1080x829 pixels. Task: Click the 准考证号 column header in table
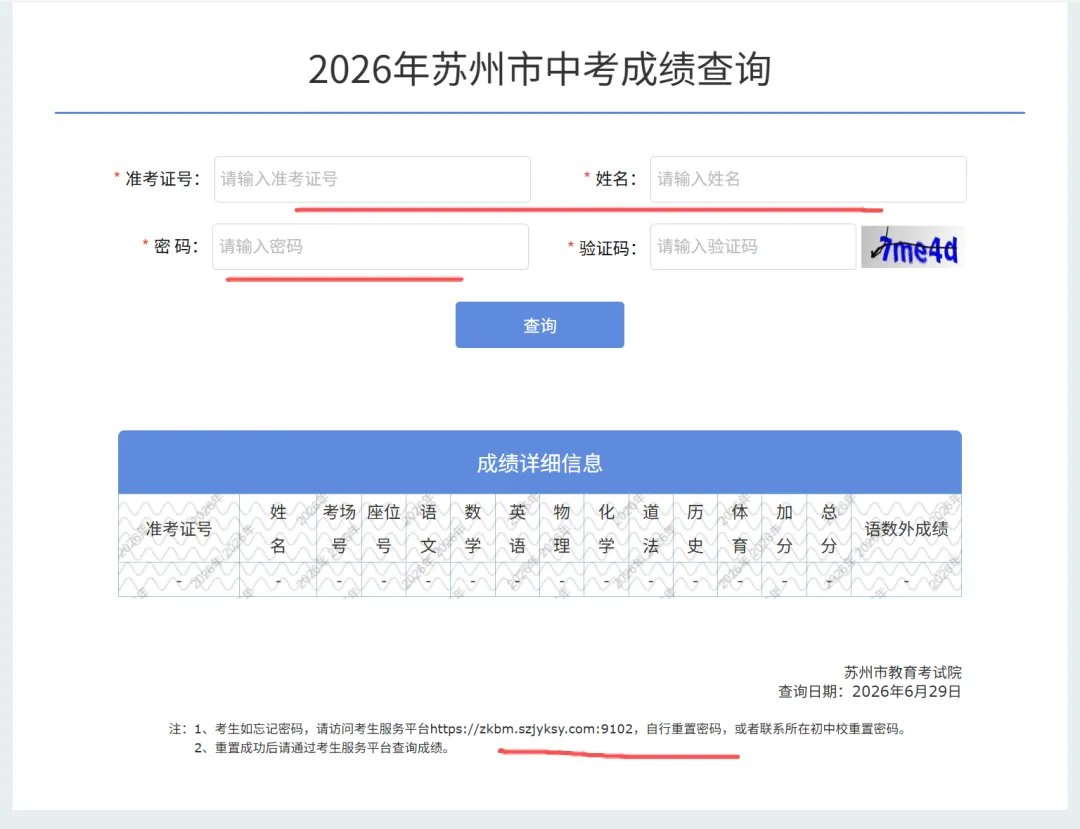[x=179, y=528]
